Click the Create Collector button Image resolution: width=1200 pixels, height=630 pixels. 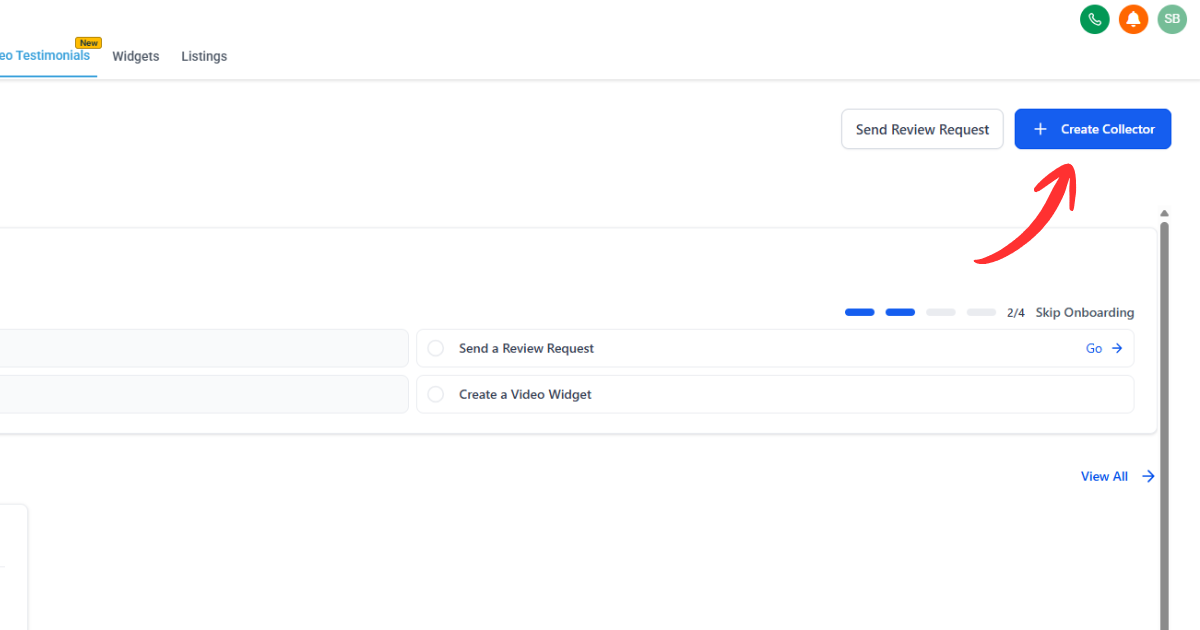[1093, 129]
